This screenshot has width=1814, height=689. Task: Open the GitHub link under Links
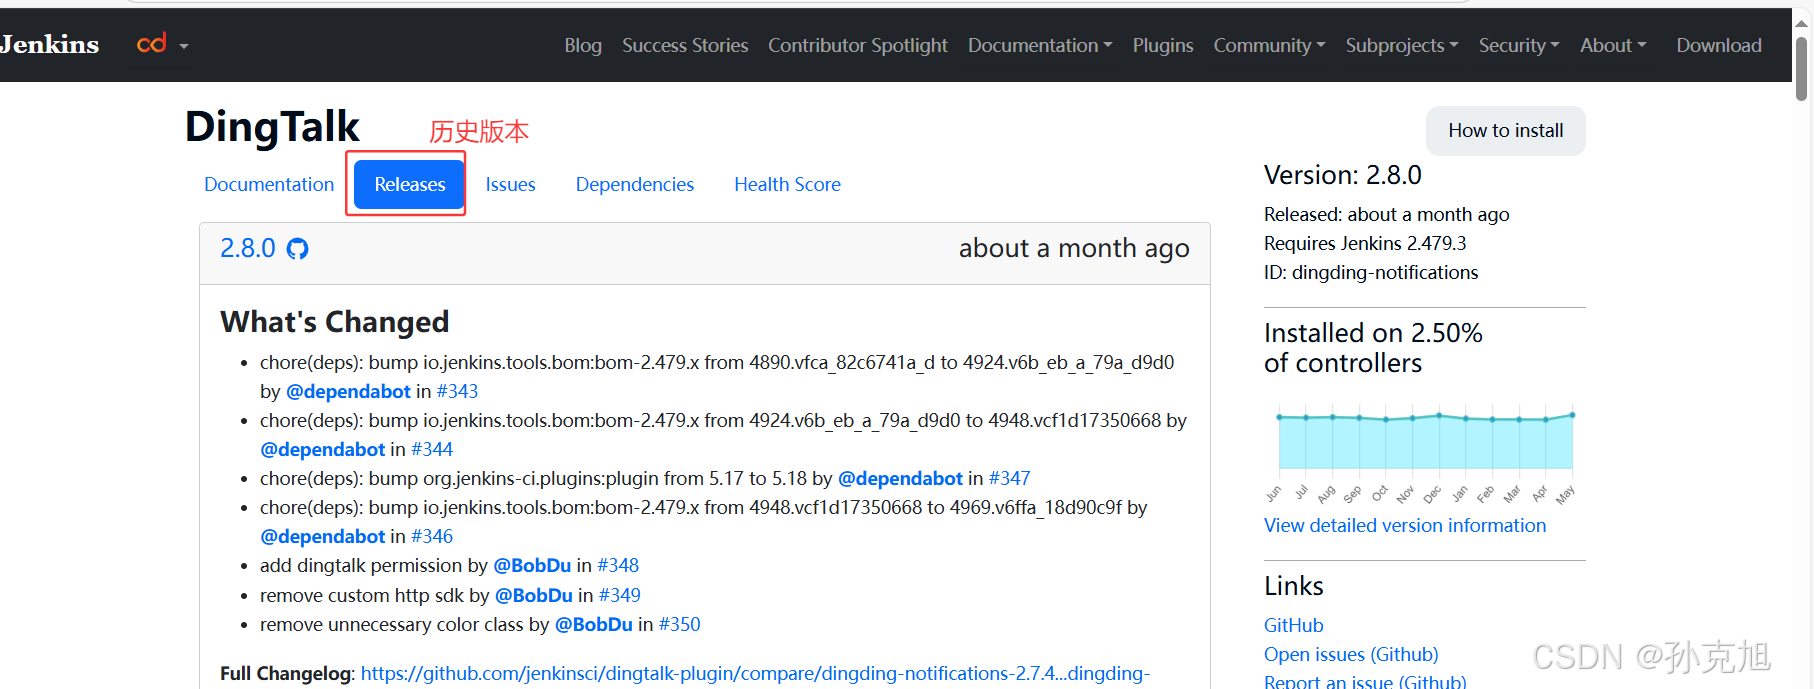[1294, 625]
